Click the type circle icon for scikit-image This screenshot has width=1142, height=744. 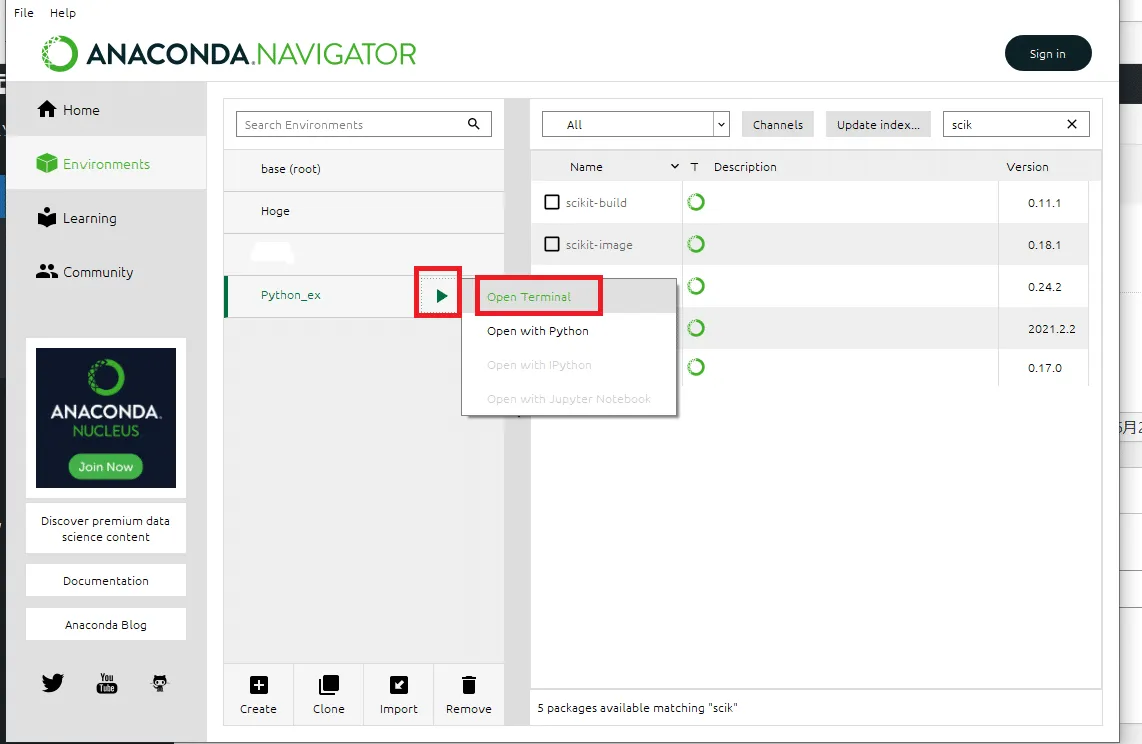click(696, 244)
